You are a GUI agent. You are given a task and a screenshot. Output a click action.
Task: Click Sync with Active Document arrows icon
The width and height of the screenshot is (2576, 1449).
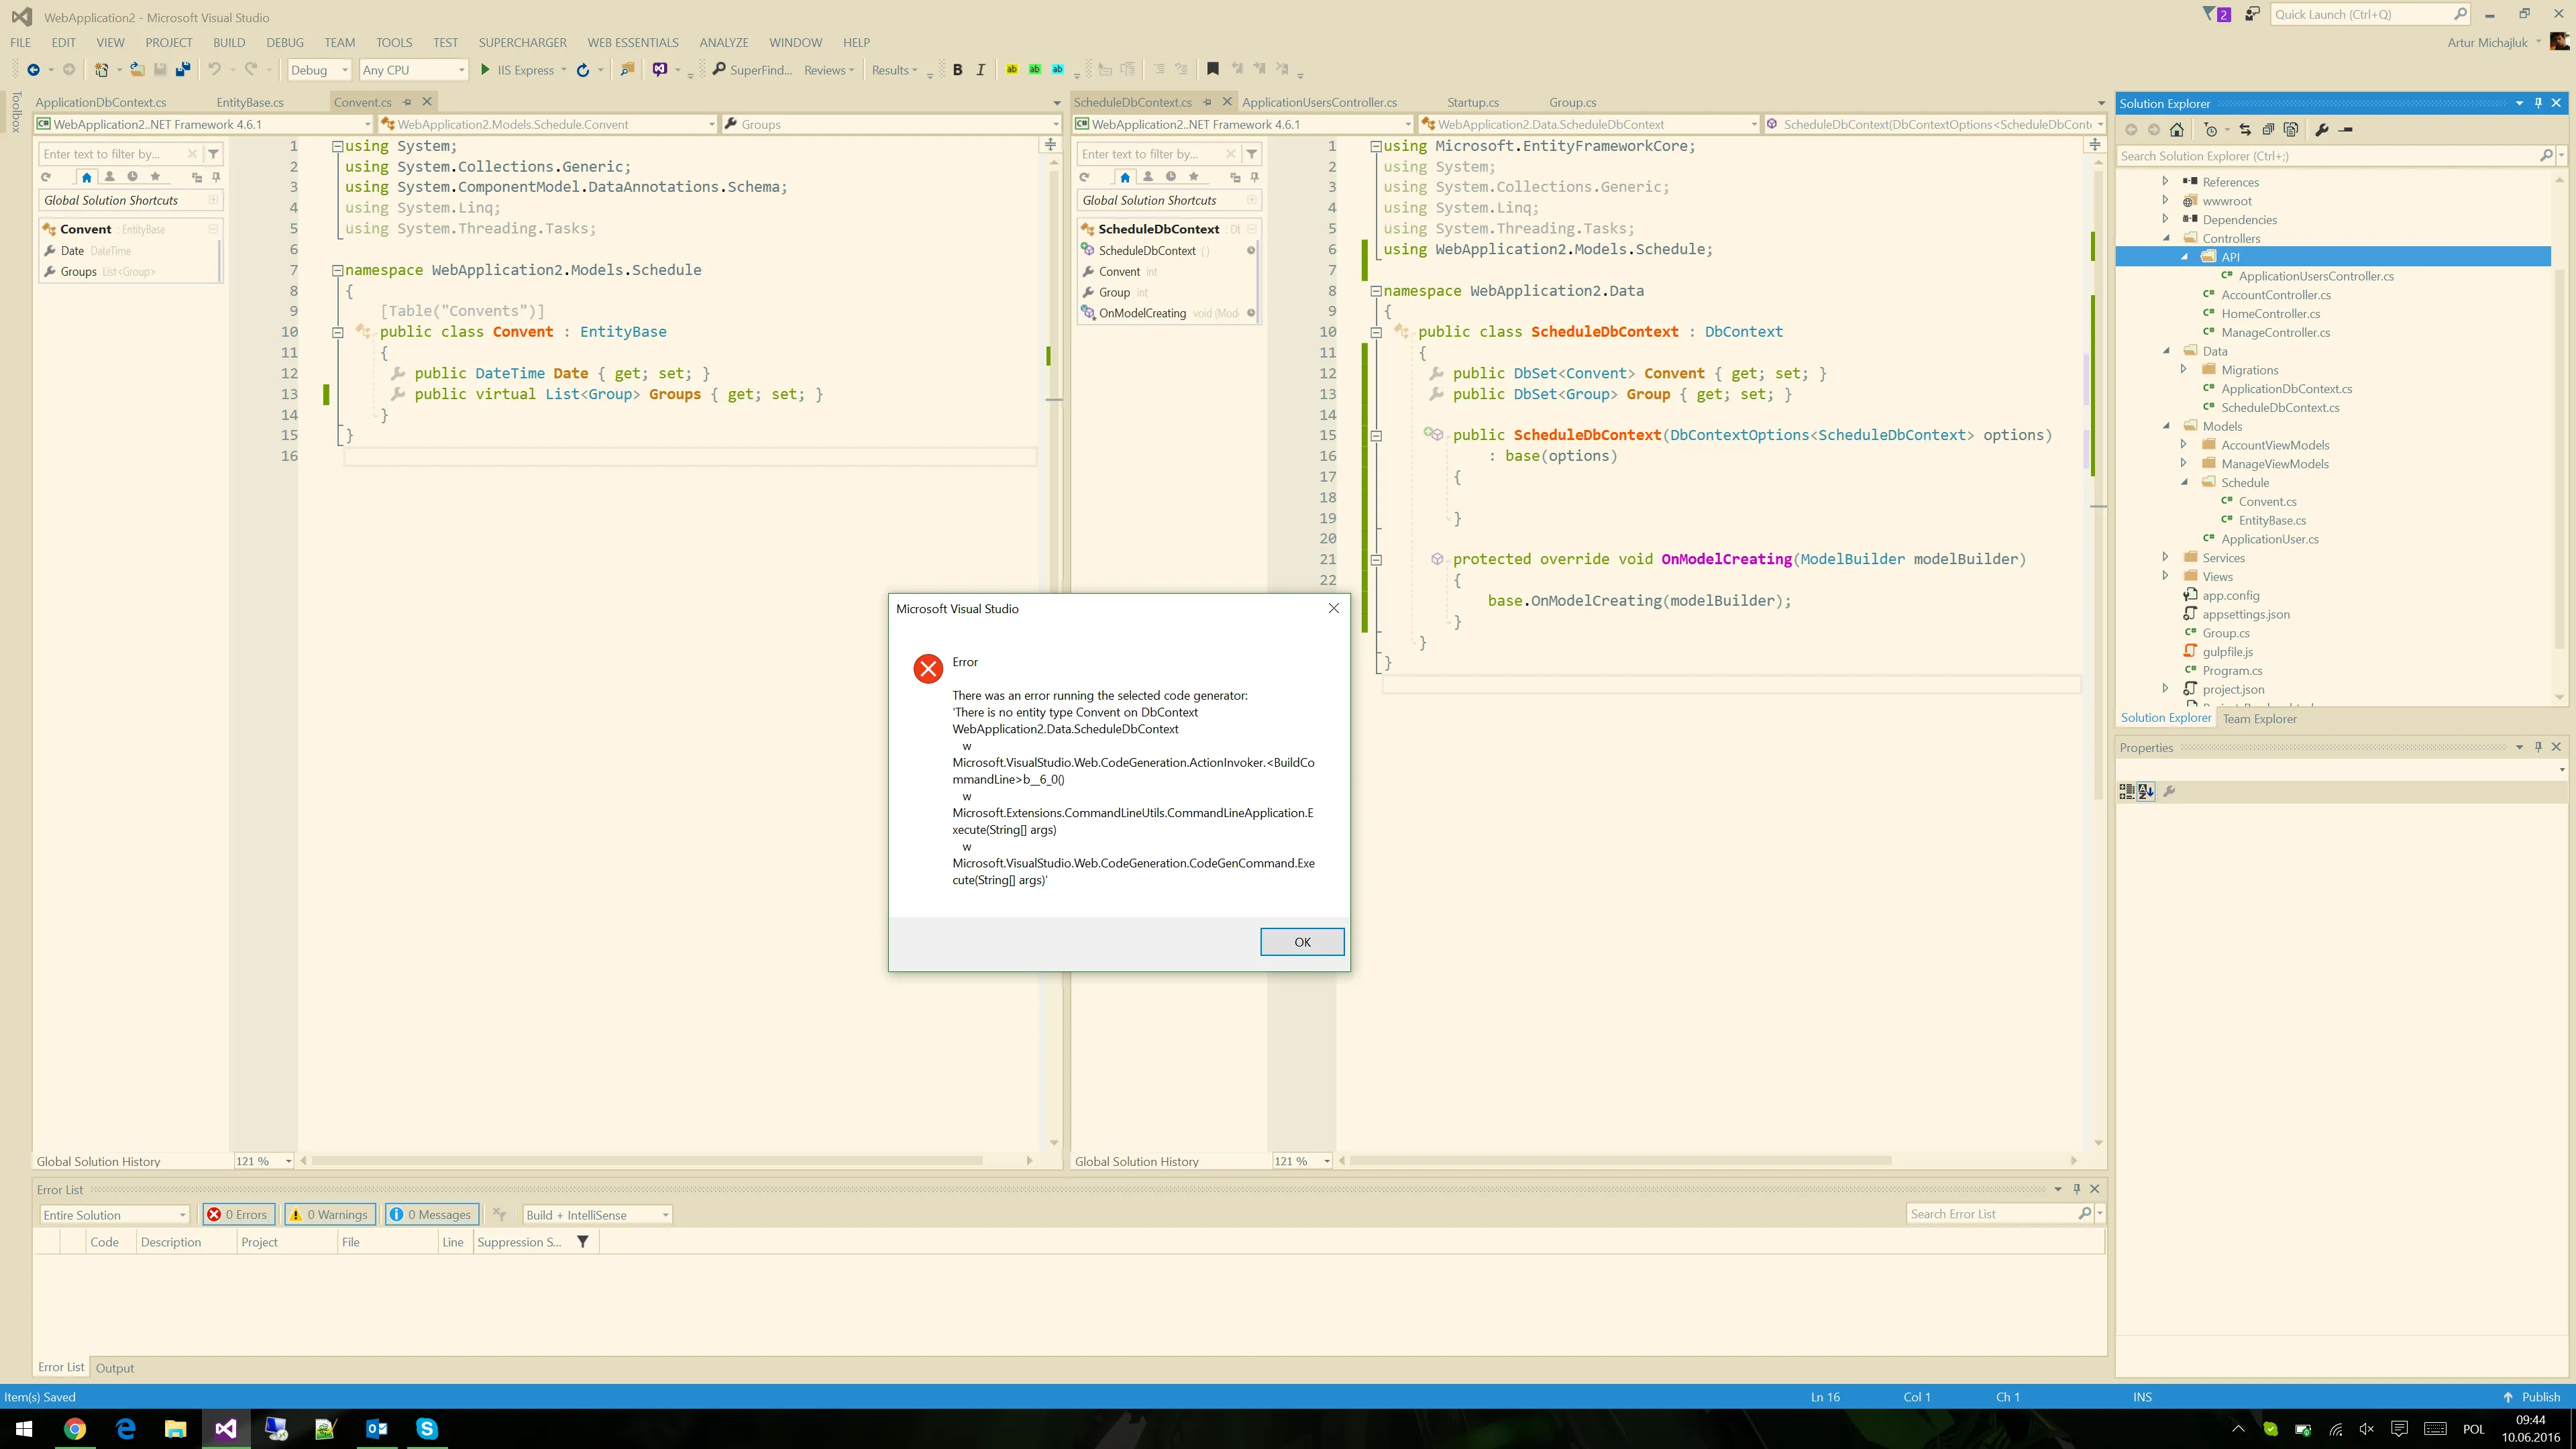pos(2245,130)
